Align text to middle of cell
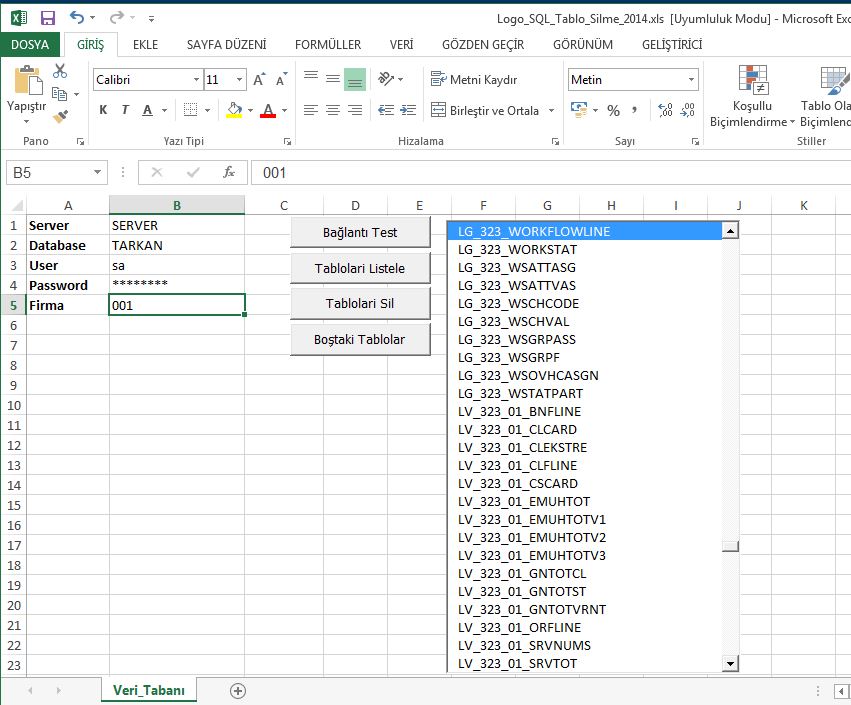Viewport: 851px width, 705px height. 333,79
